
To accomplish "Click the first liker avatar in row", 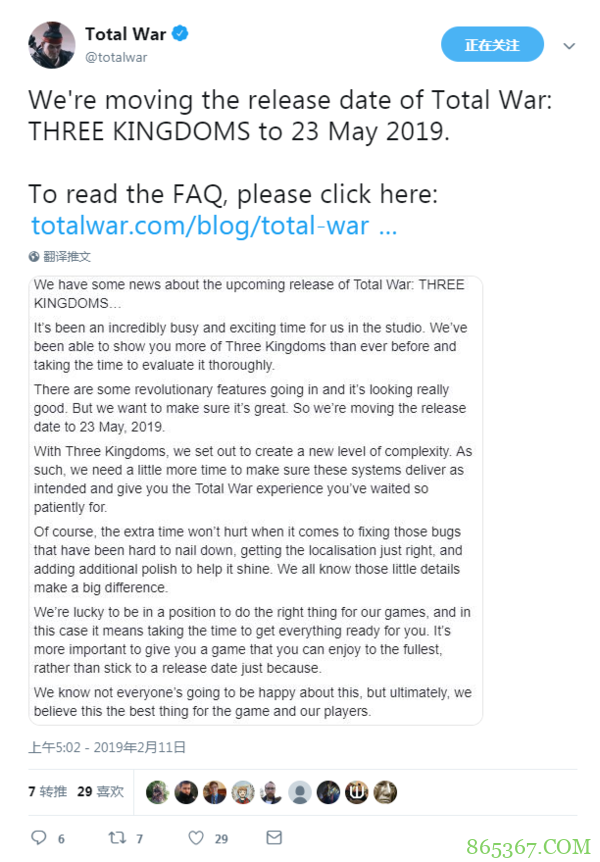I will [158, 792].
